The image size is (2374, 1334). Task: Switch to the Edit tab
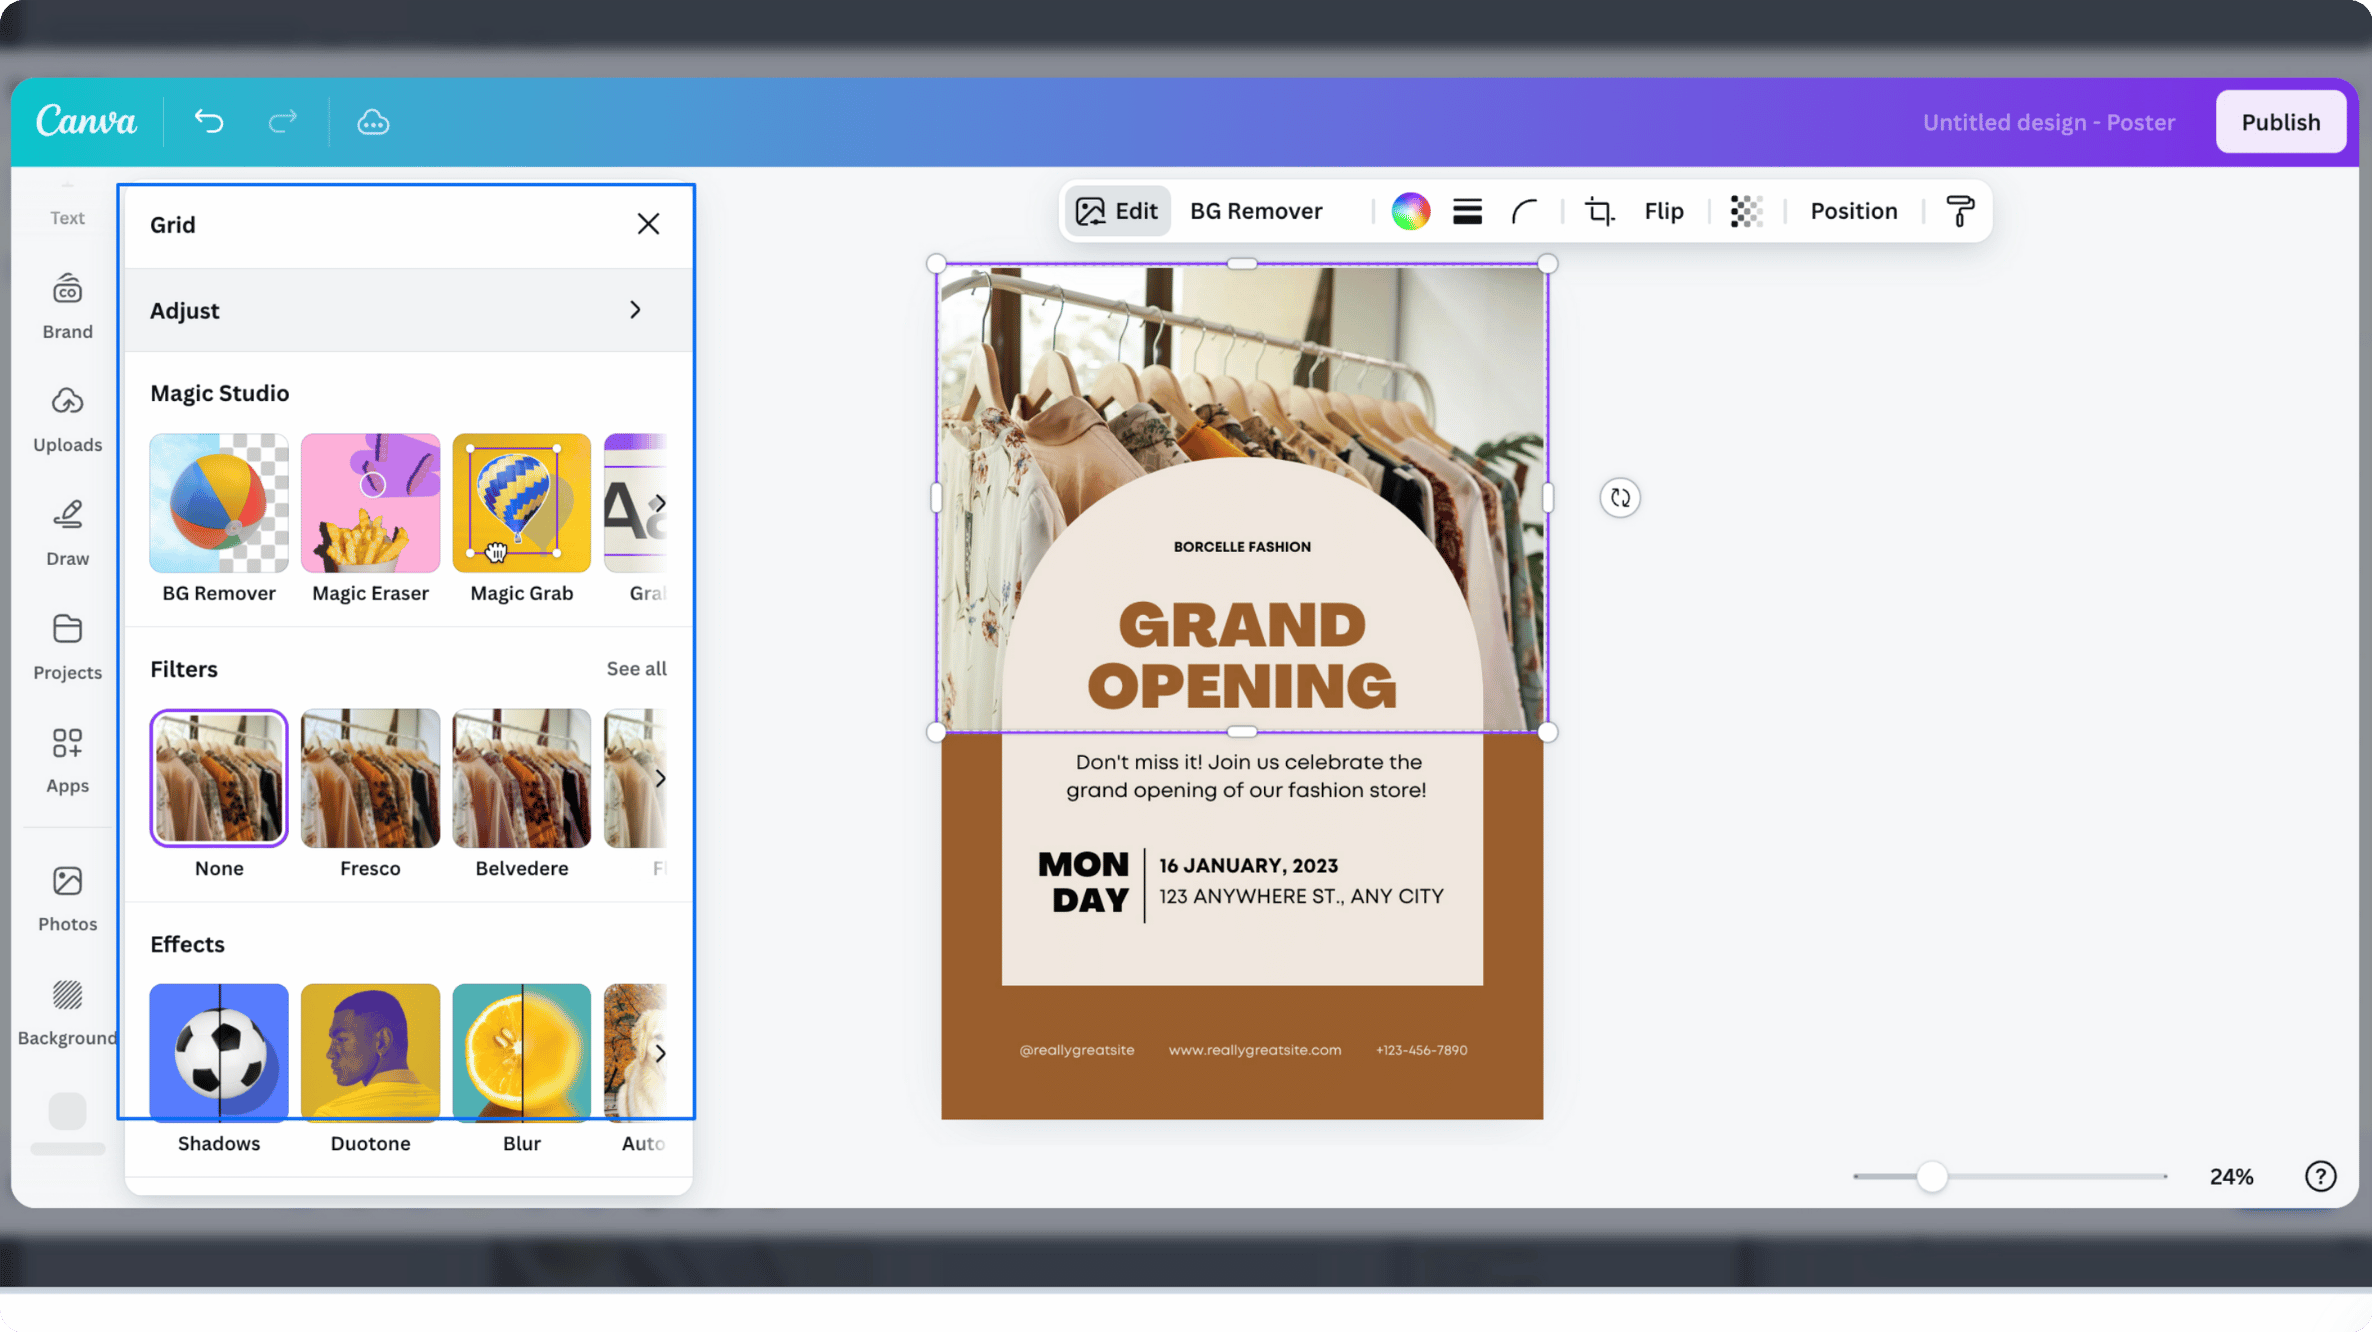click(1117, 211)
